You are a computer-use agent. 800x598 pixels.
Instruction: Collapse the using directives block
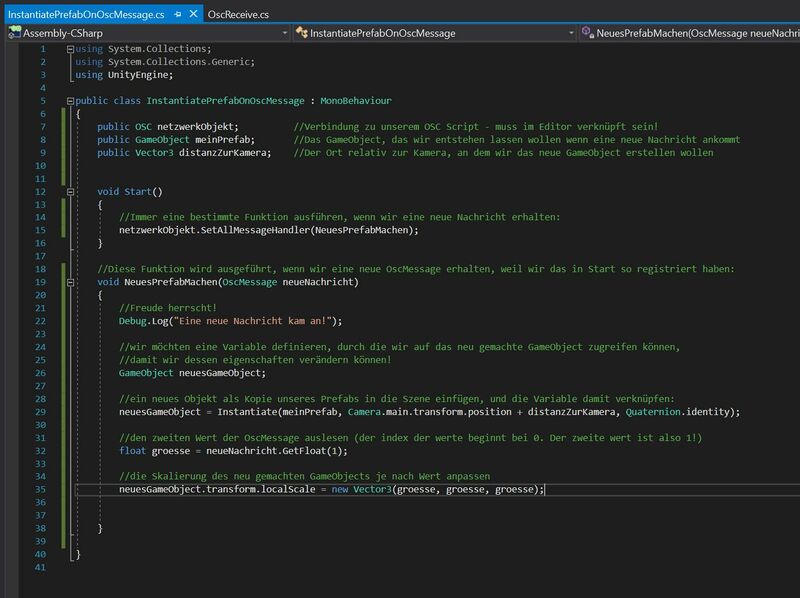pos(68,49)
